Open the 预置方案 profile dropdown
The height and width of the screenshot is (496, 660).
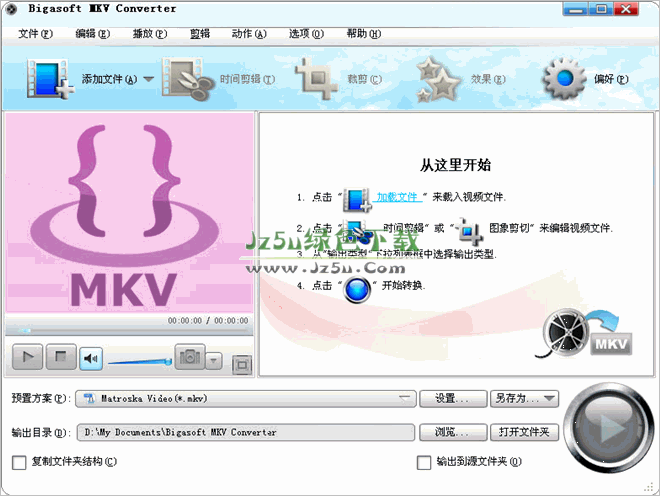point(246,398)
